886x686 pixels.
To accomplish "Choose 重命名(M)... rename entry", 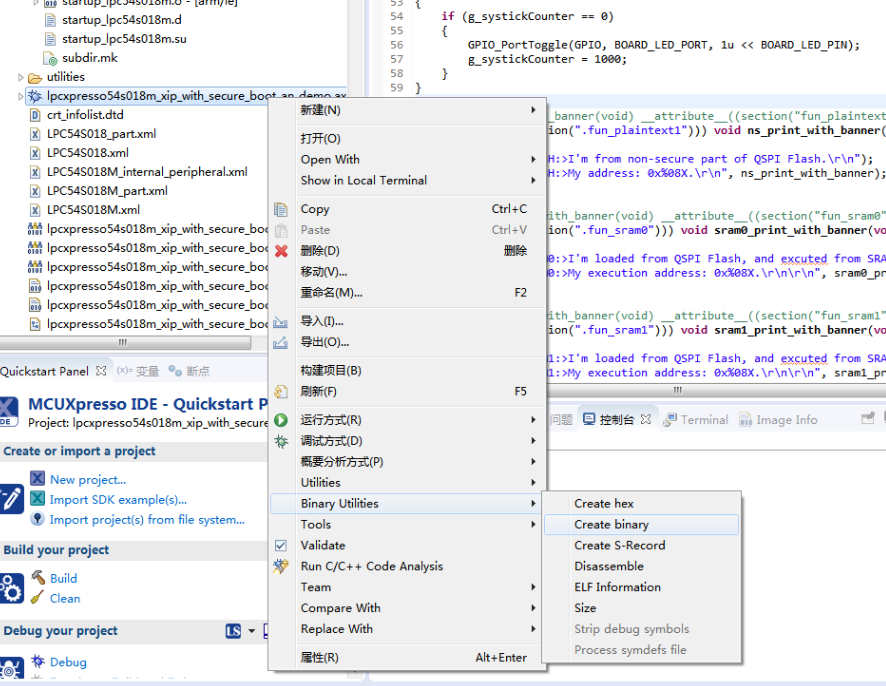I will (418, 293).
